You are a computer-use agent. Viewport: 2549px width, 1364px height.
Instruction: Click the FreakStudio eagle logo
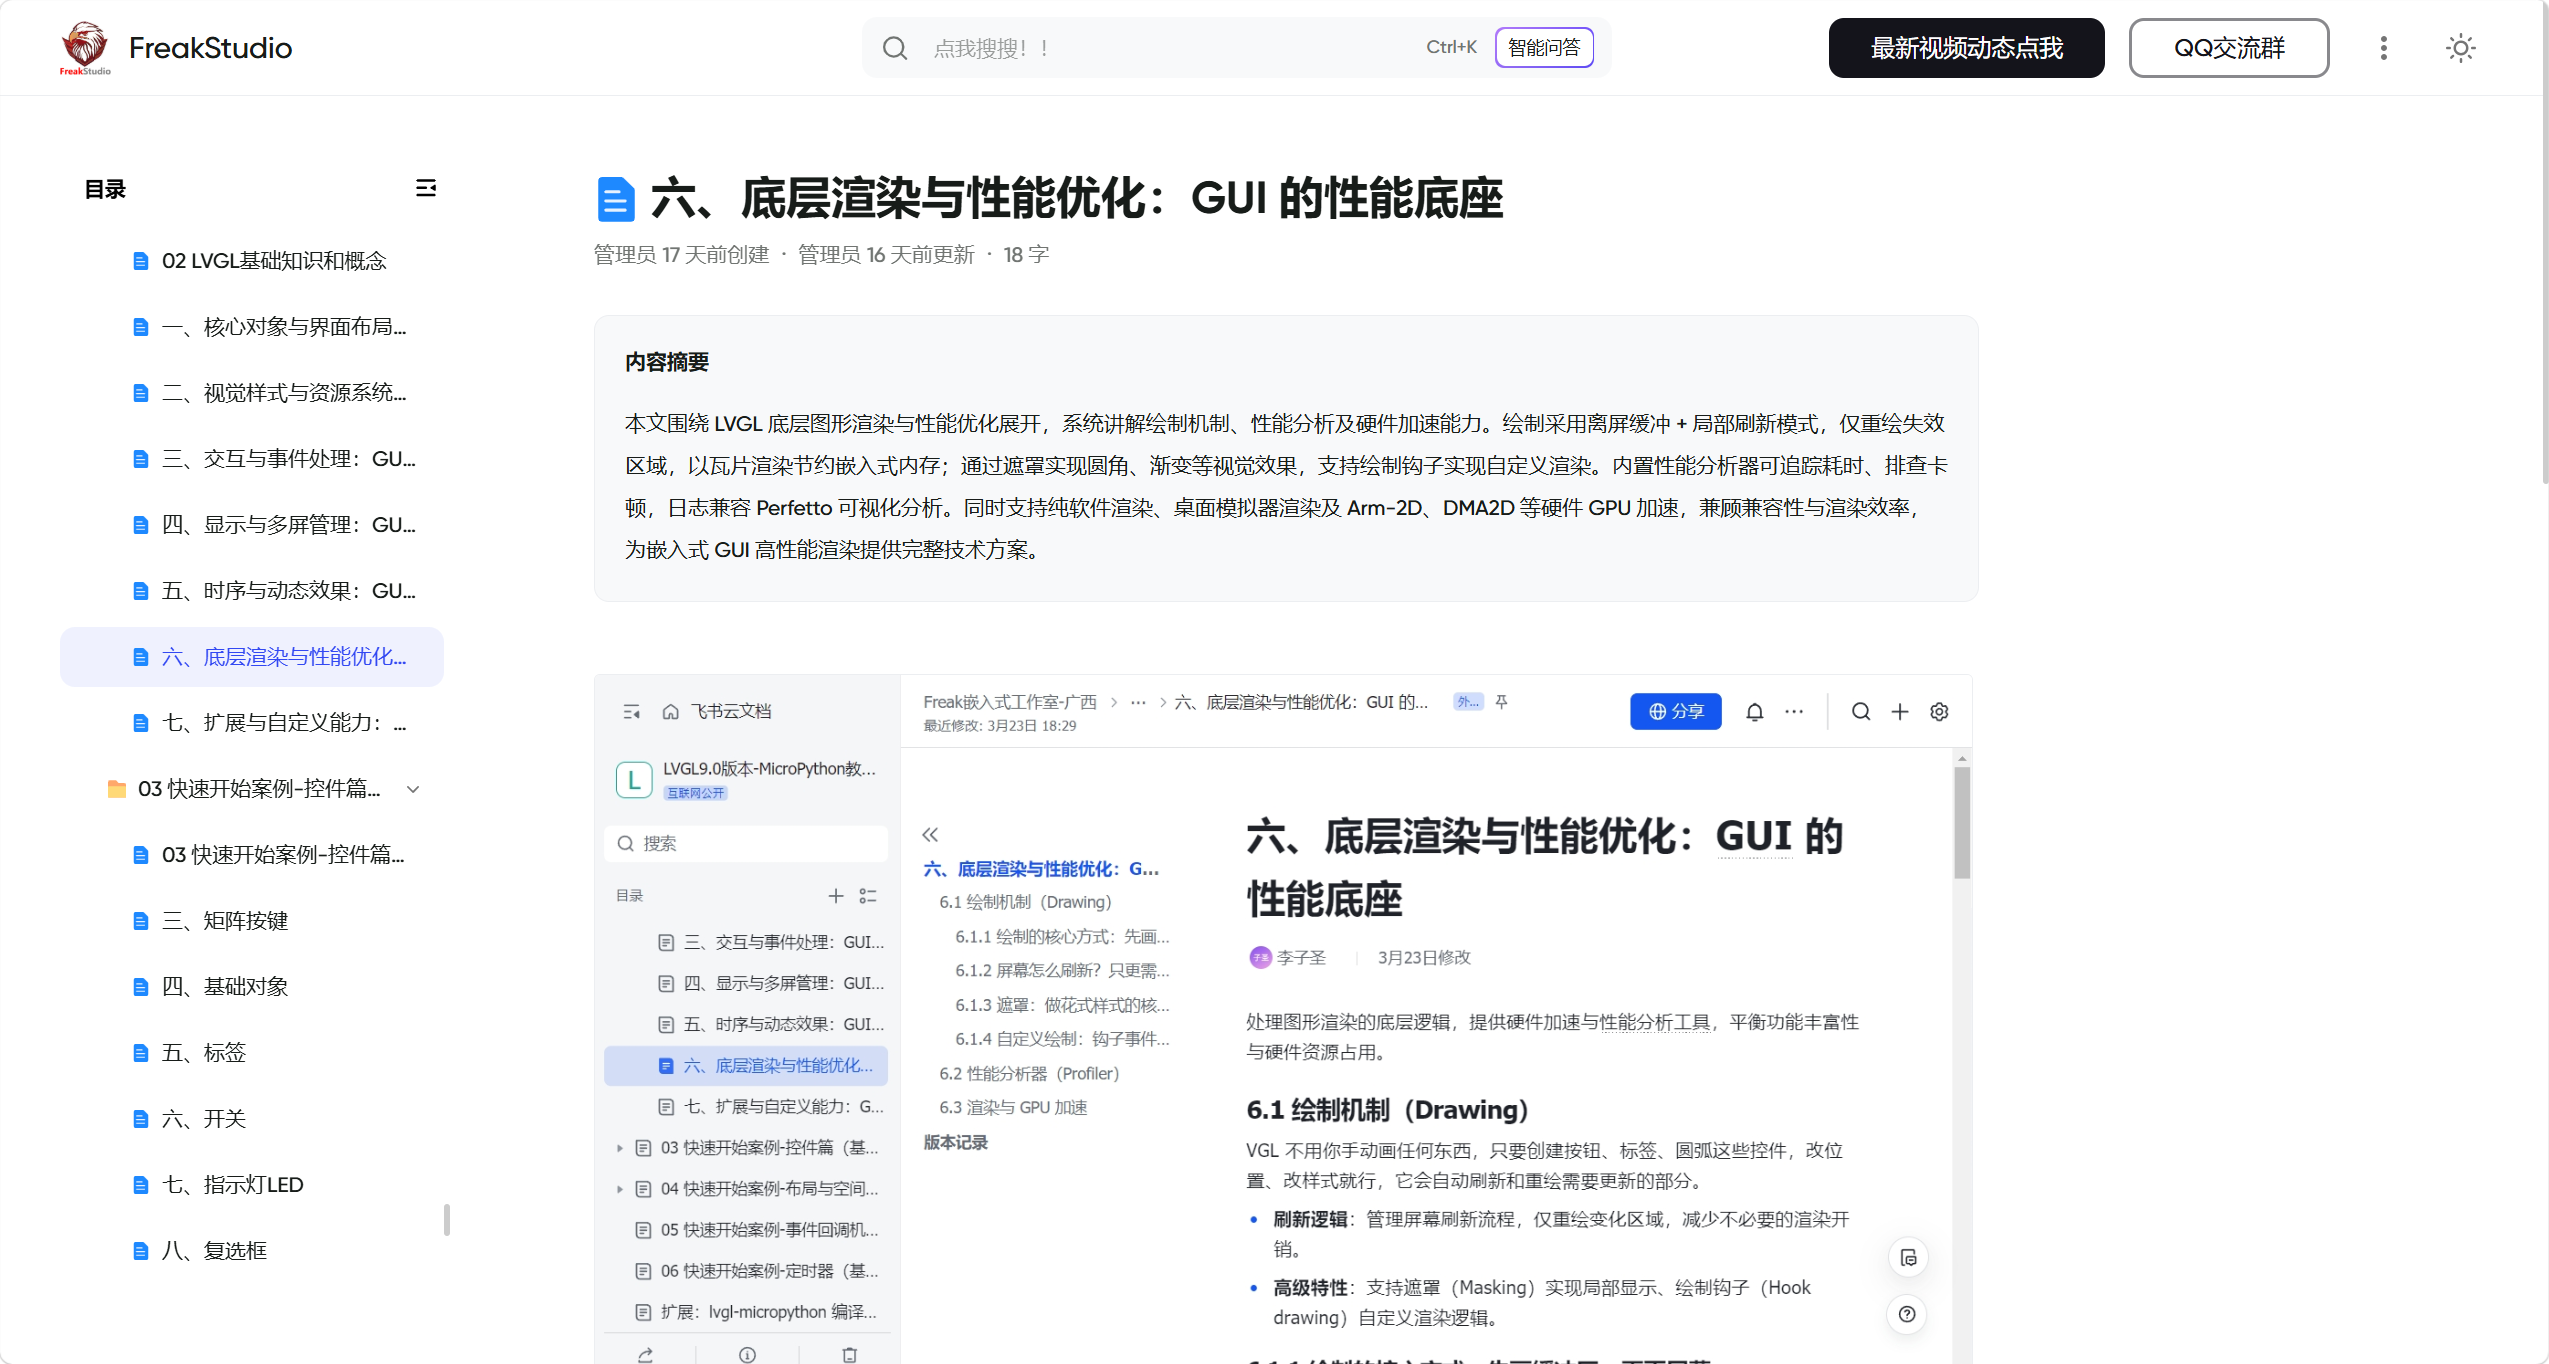coord(84,47)
